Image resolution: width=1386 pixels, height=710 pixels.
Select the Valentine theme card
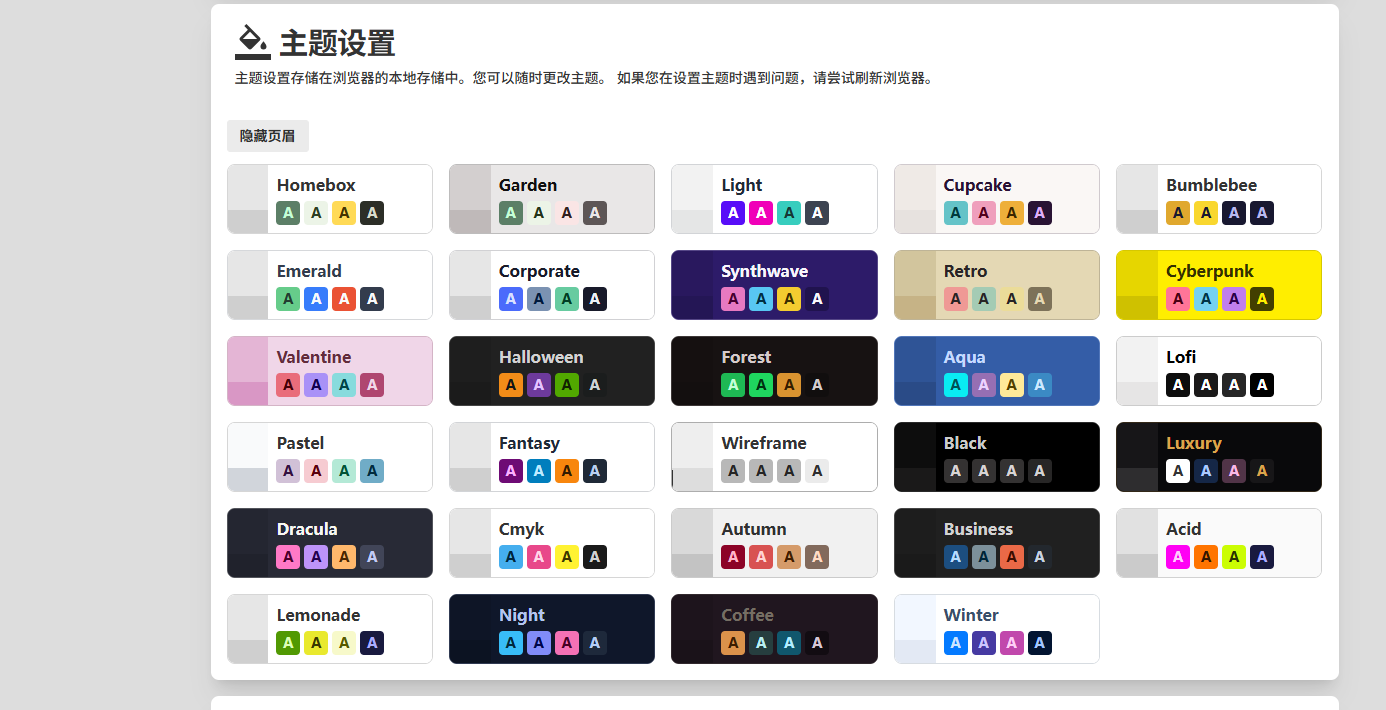click(330, 371)
